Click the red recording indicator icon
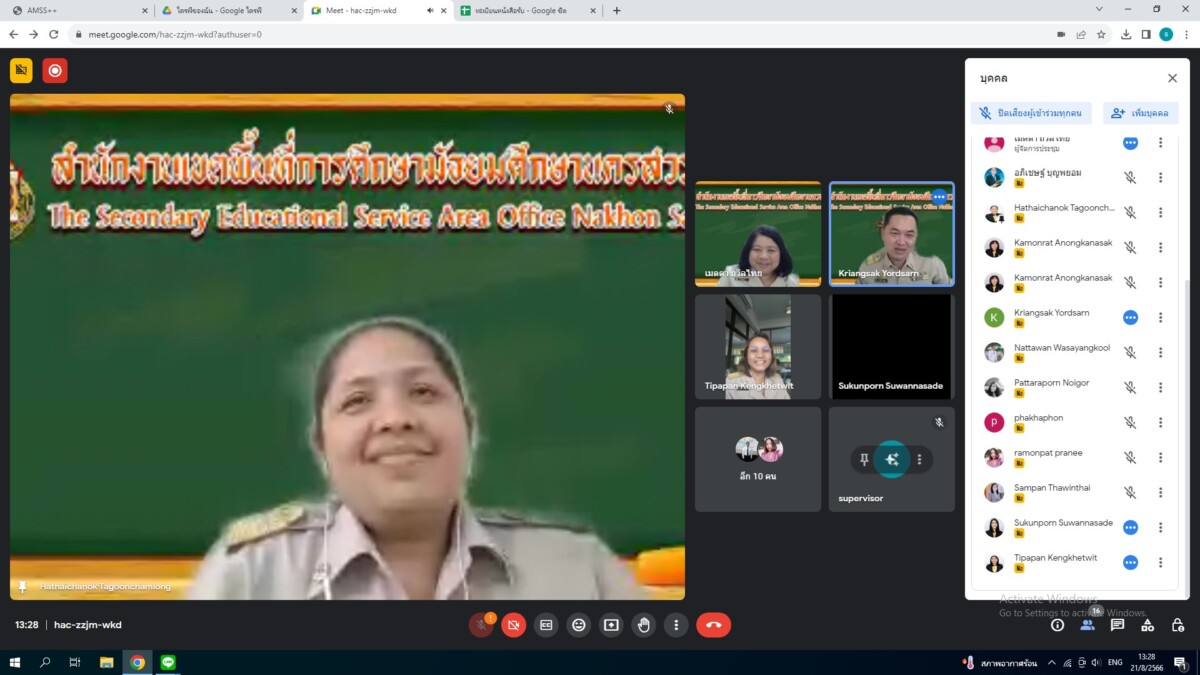The height and width of the screenshot is (675, 1200). coord(55,71)
